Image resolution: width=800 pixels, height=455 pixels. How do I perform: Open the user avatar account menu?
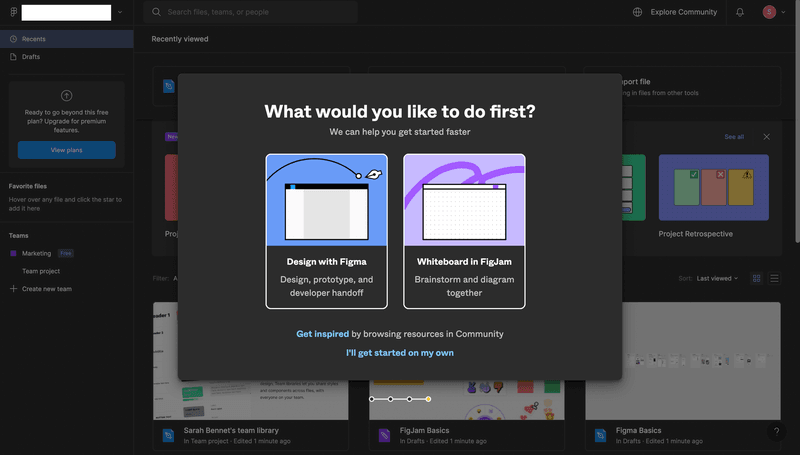pos(768,12)
